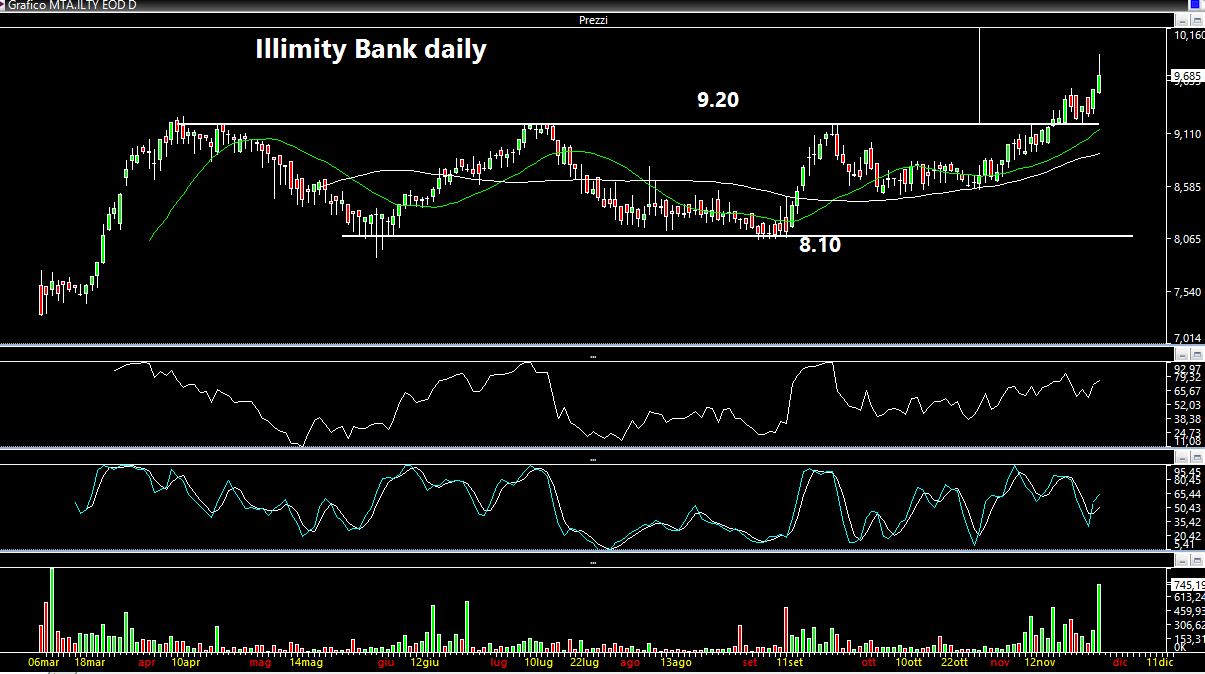Viewport: 1205px width, 674px height.
Task: Click the 7,540 price axis value
Action: 1187,292
